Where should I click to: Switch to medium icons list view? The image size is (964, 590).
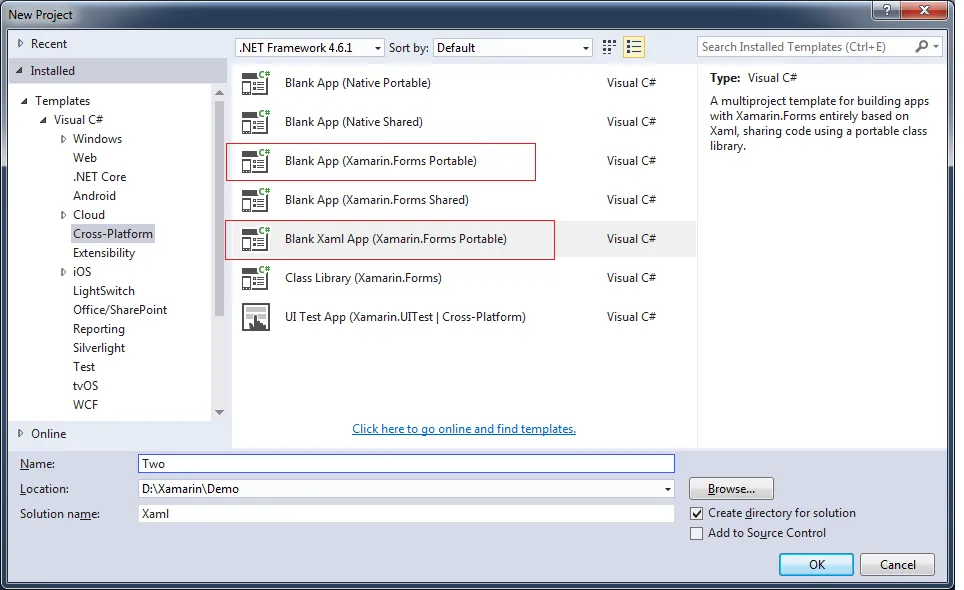pos(634,47)
